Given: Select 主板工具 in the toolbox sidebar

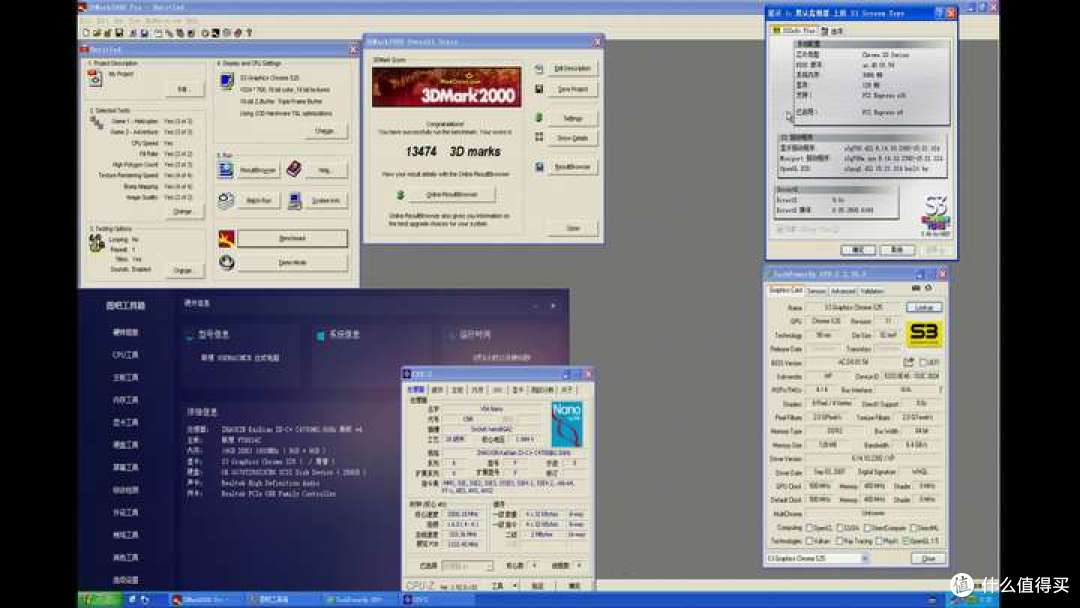Looking at the screenshot, I should coord(125,377).
